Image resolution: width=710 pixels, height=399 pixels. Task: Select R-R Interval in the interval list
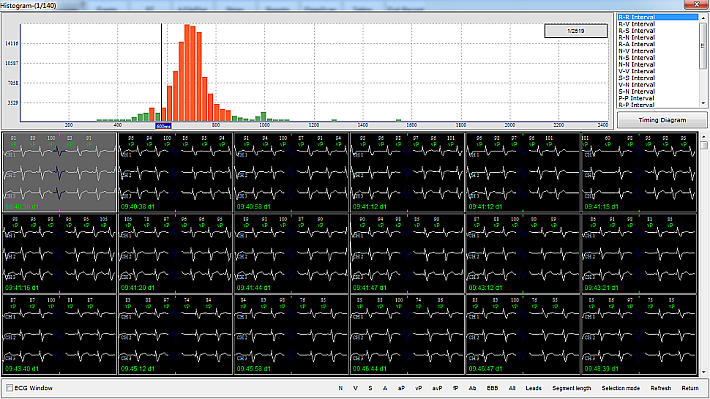pyautogui.click(x=657, y=17)
